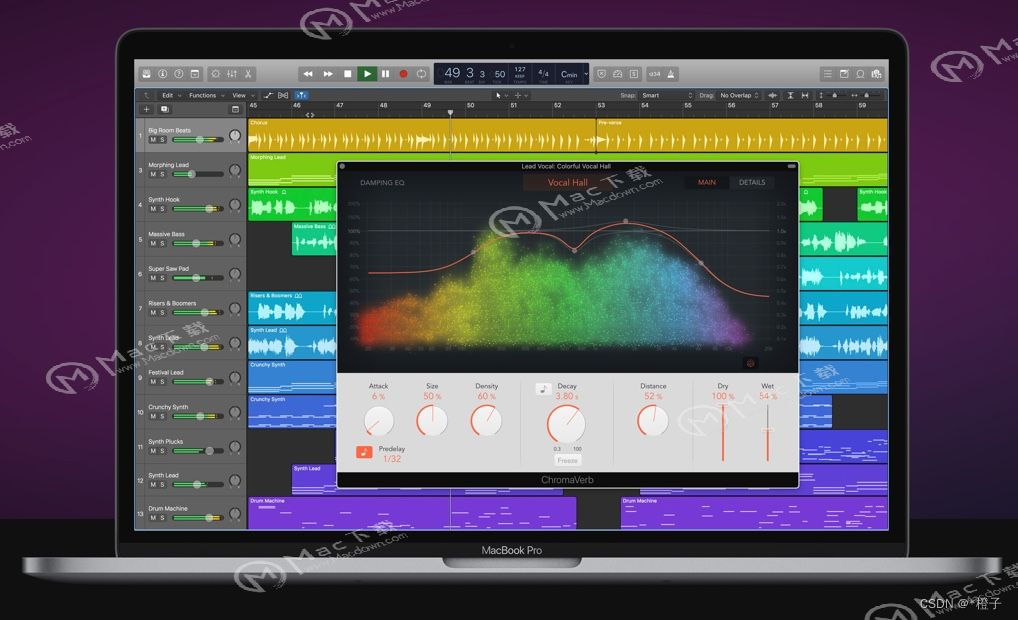This screenshot has width=1018, height=620.
Task: Toggle the Metronome click icon
Action: 671,74
